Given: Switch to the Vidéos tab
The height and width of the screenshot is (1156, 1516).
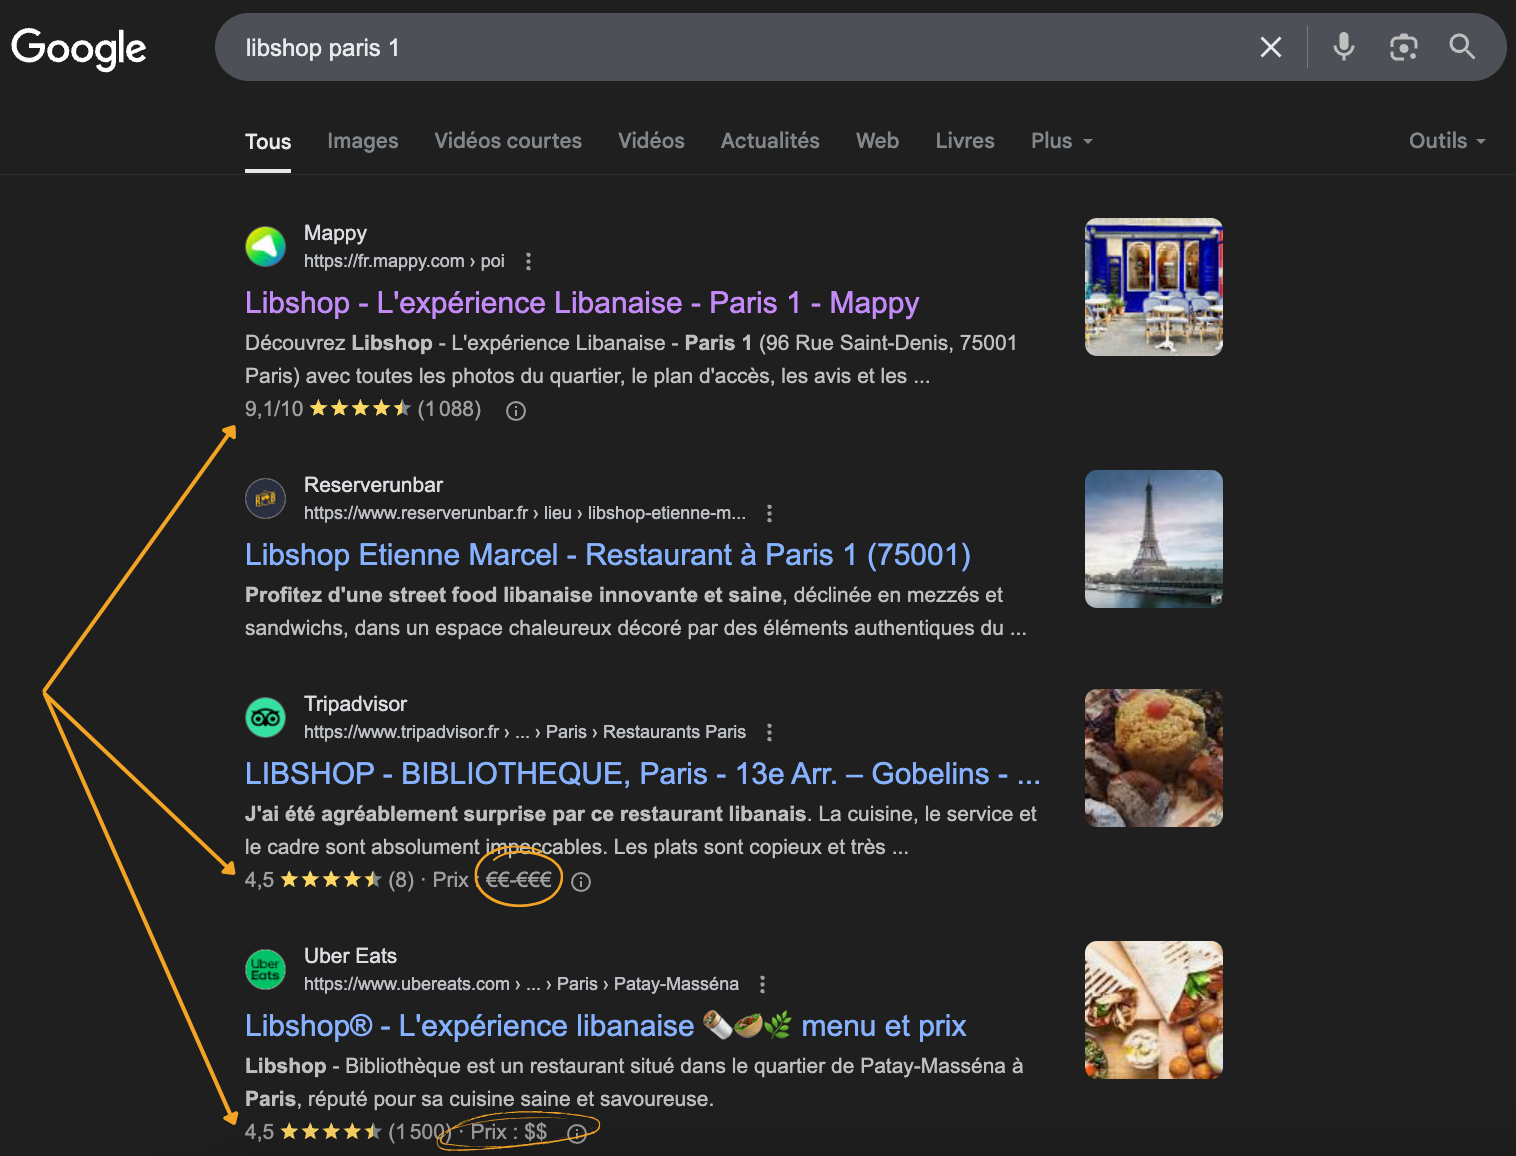Looking at the screenshot, I should click(651, 141).
